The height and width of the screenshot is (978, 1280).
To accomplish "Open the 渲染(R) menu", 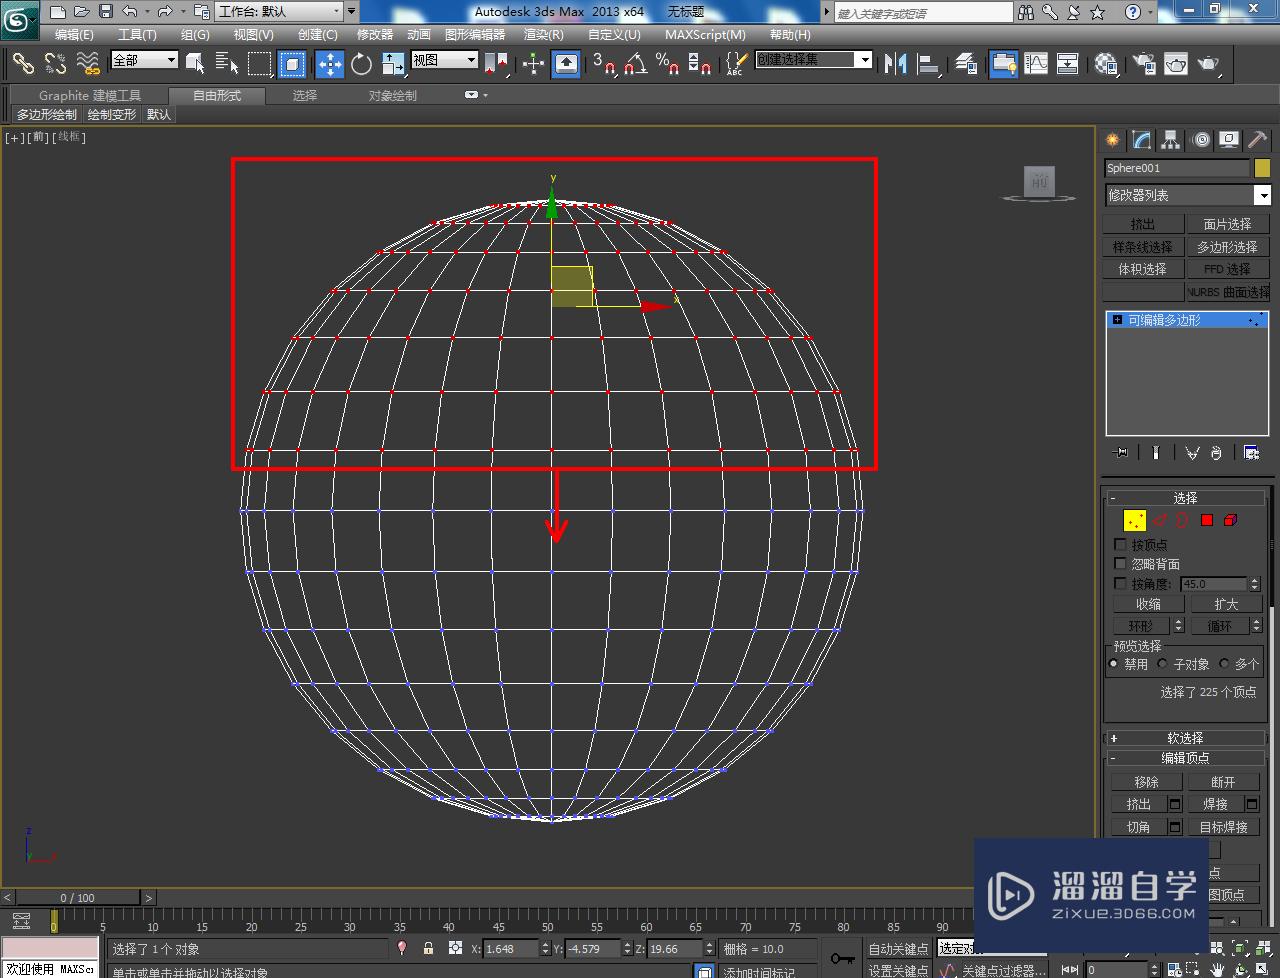I will click(x=544, y=34).
